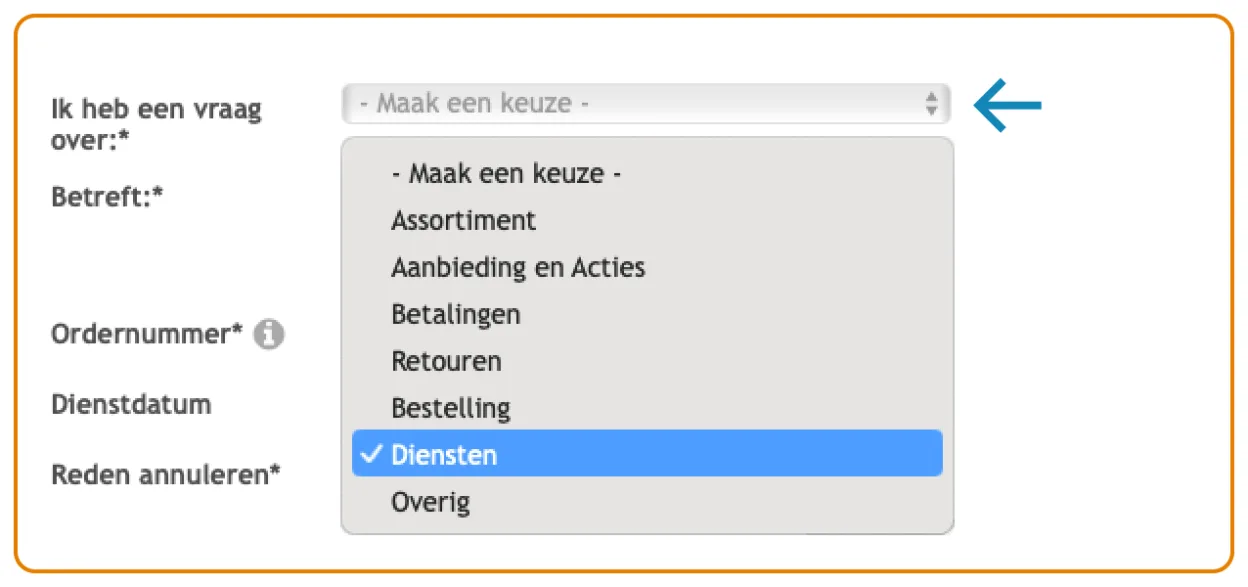Click the Ordernummer label text
The image size is (1248, 587).
[147, 334]
